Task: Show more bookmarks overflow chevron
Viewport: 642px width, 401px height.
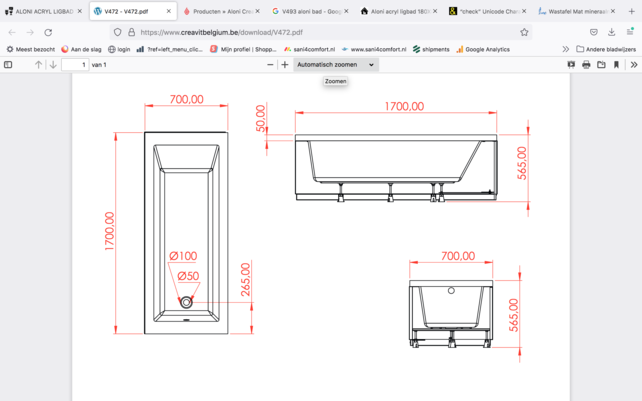Action: 565,49
